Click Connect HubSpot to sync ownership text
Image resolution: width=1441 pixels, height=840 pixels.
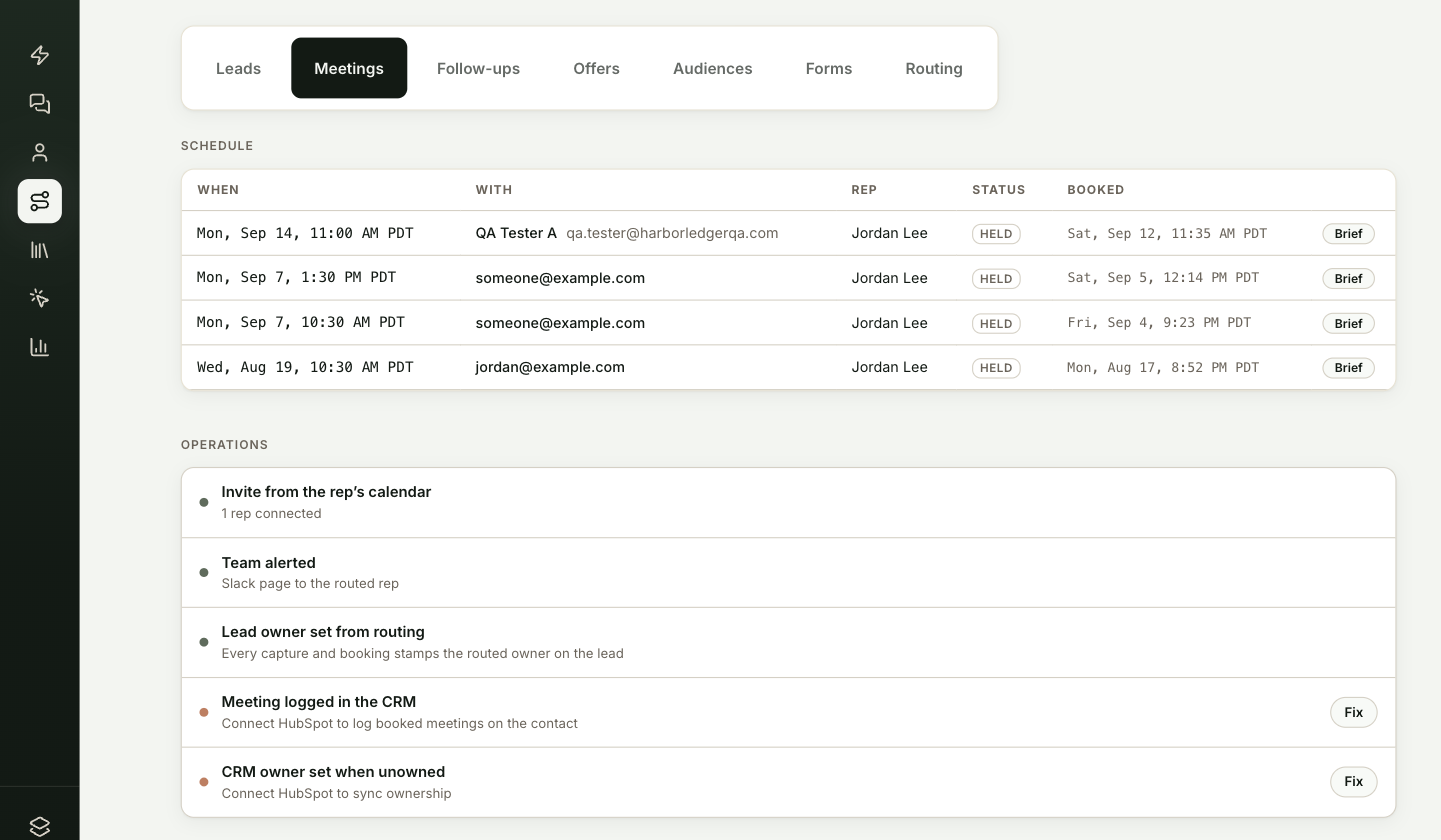click(336, 793)
